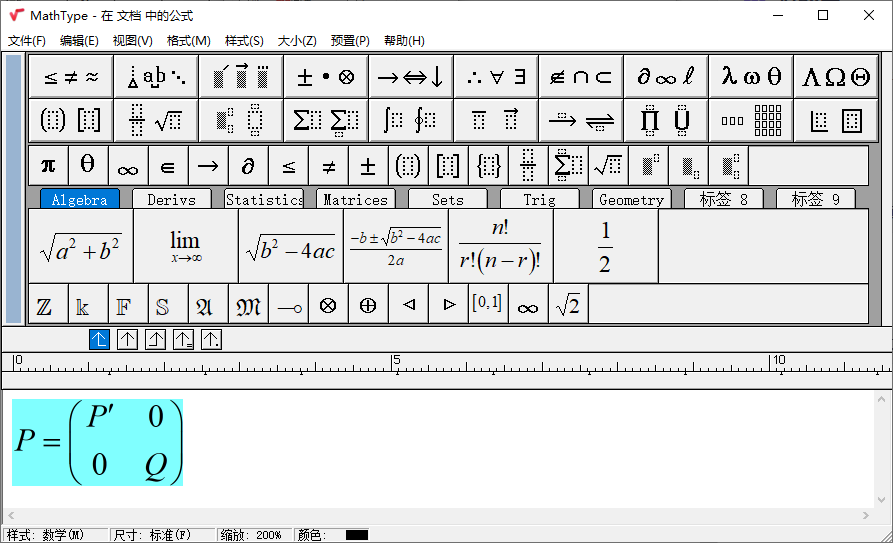Open the 样式(S) menu
This screenshot has height=543, width=893.
tap(244, 41)
